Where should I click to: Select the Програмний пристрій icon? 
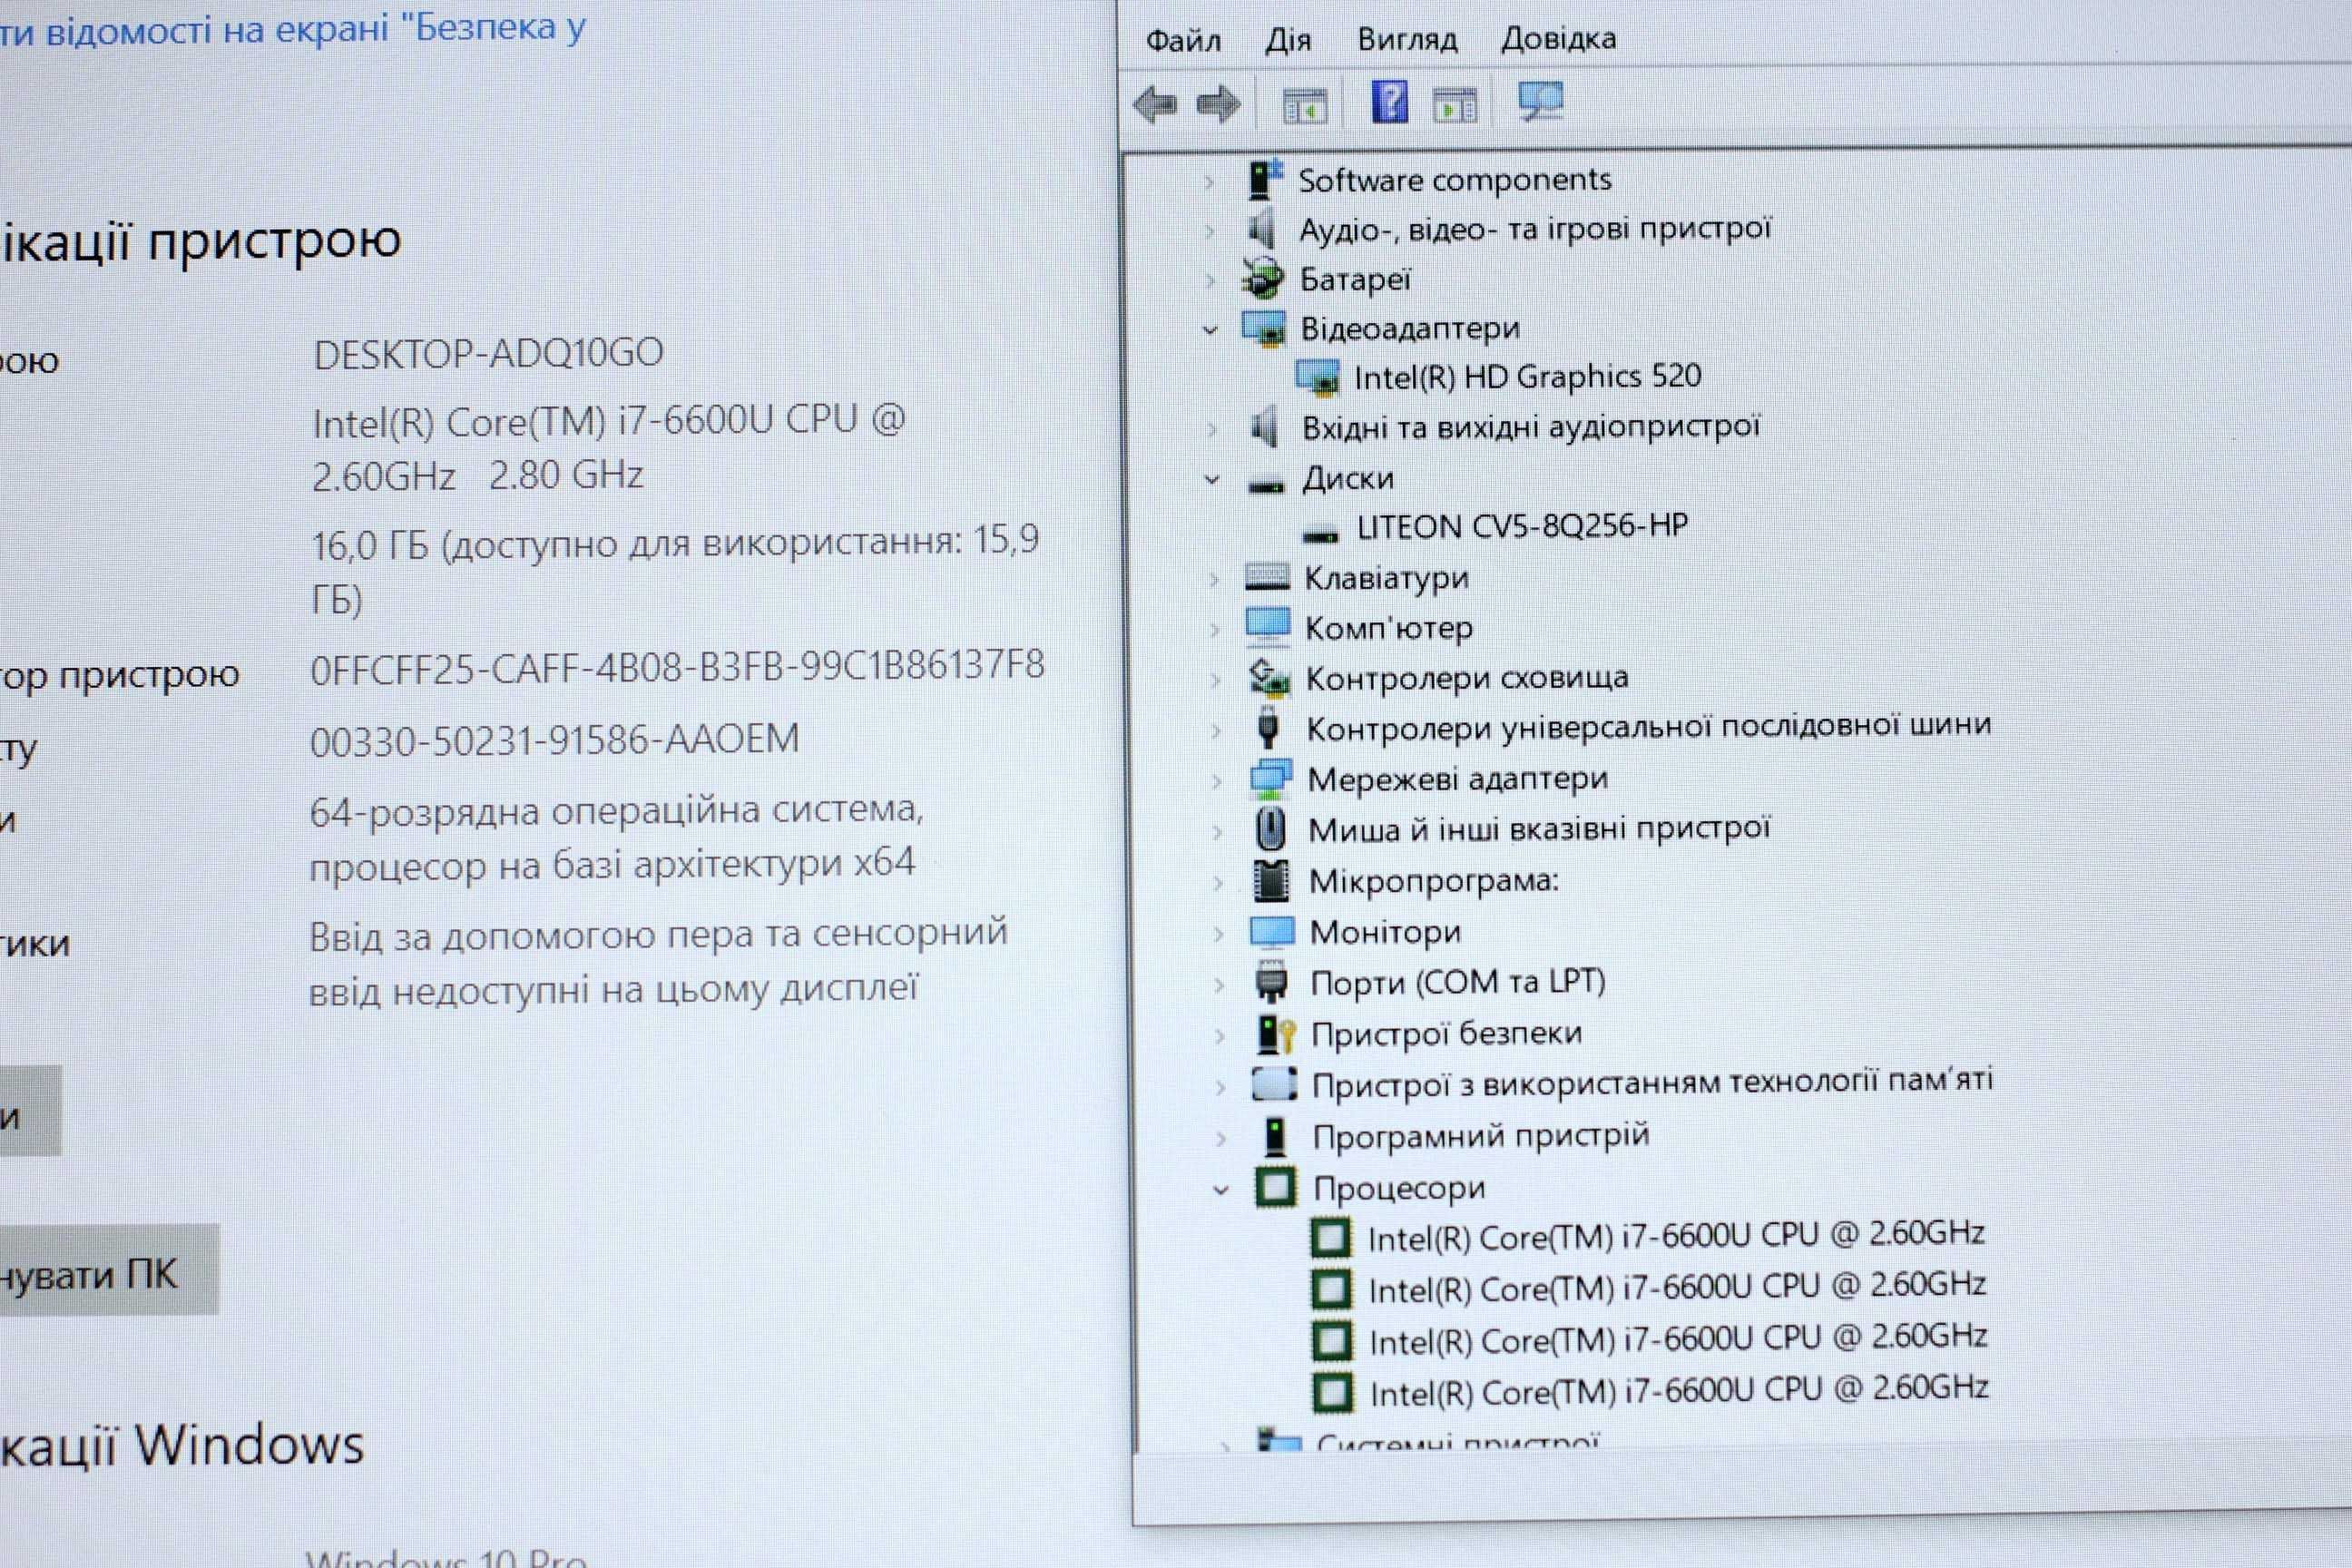coord(1275,1137)
